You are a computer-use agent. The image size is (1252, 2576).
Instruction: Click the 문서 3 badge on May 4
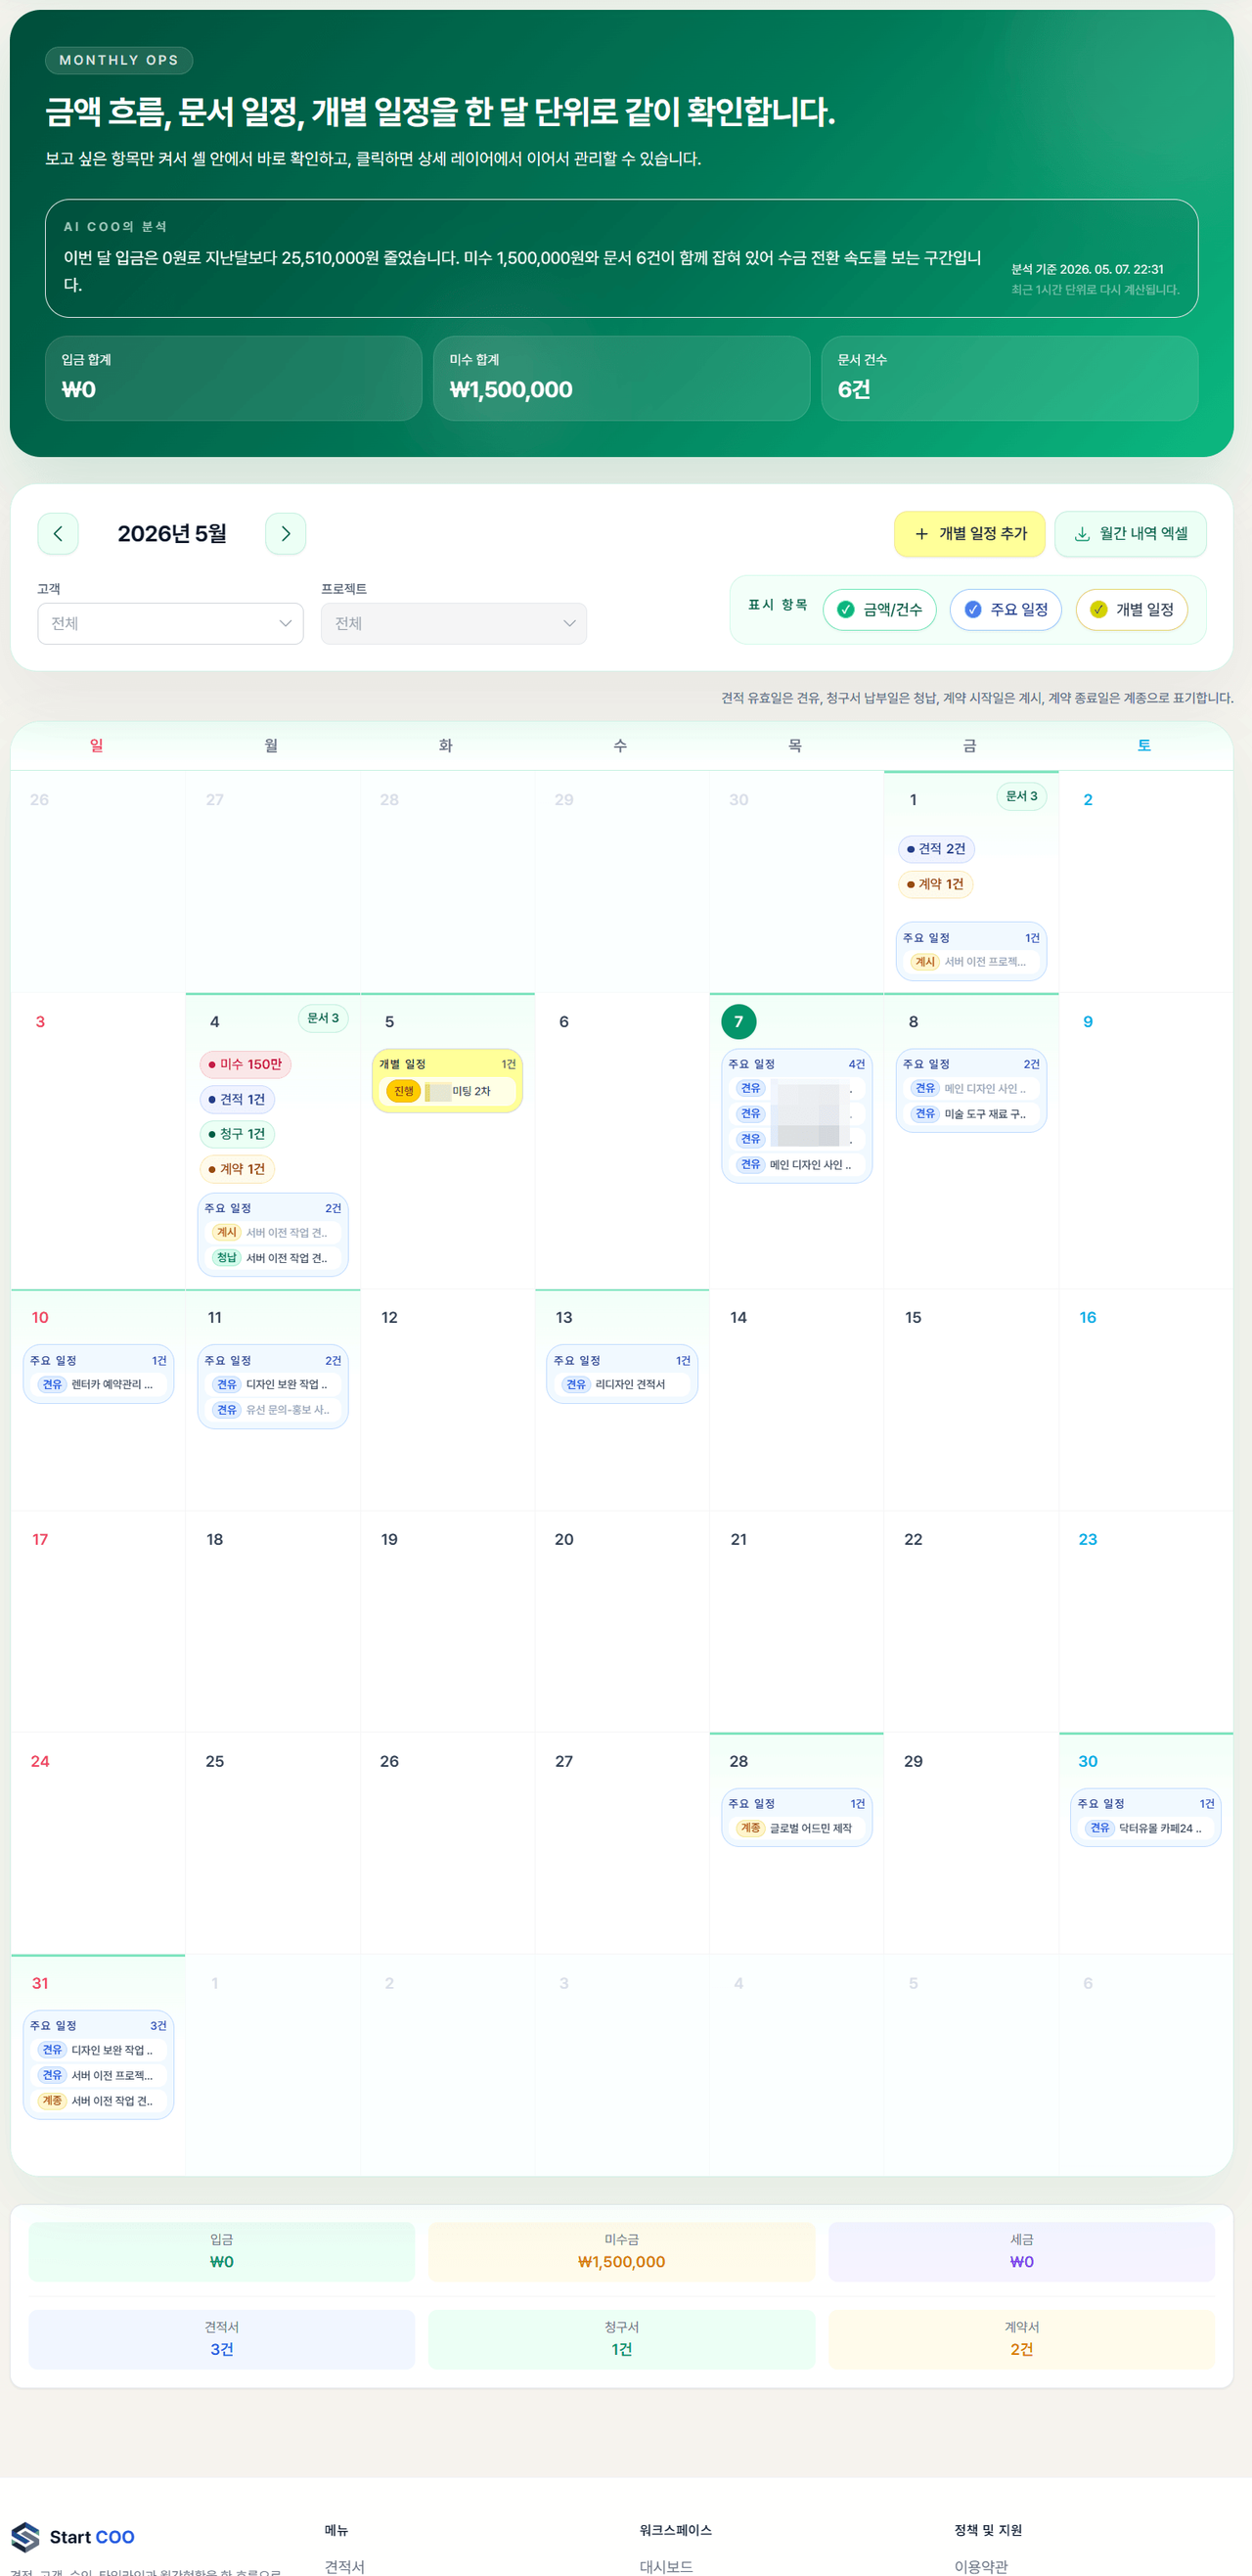(323, 1019)
